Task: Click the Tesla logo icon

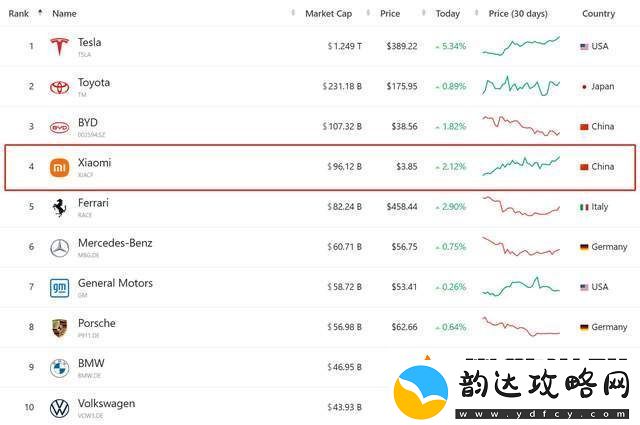Action: [x=59, y=46]
